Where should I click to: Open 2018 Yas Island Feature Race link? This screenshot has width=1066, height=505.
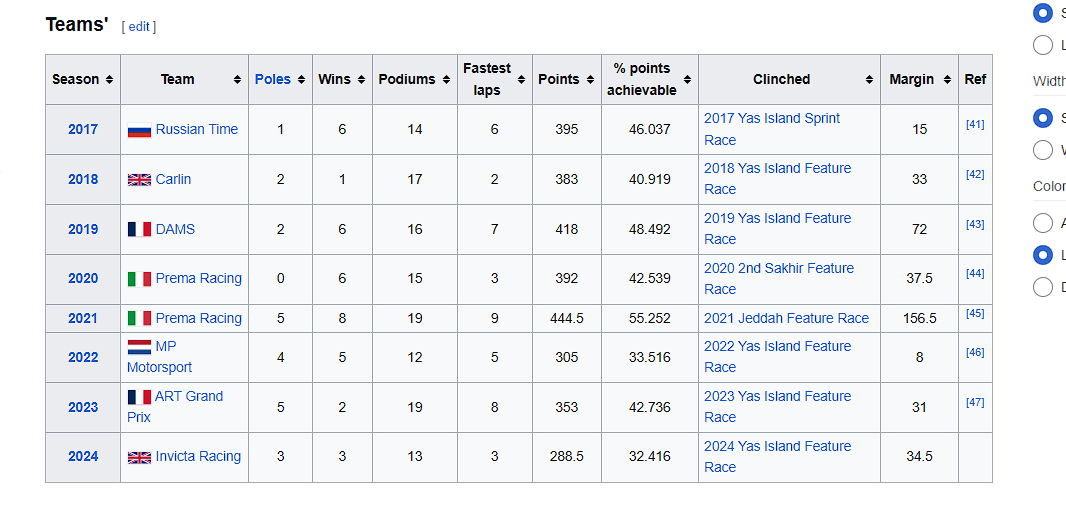(x=777, y=179)
